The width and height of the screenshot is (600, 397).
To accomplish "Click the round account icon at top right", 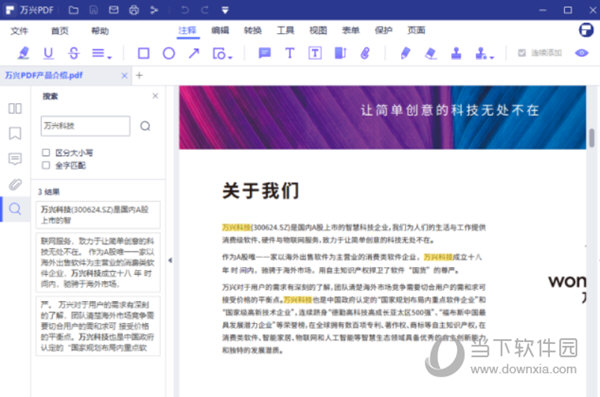I will [x=586, y=30].
